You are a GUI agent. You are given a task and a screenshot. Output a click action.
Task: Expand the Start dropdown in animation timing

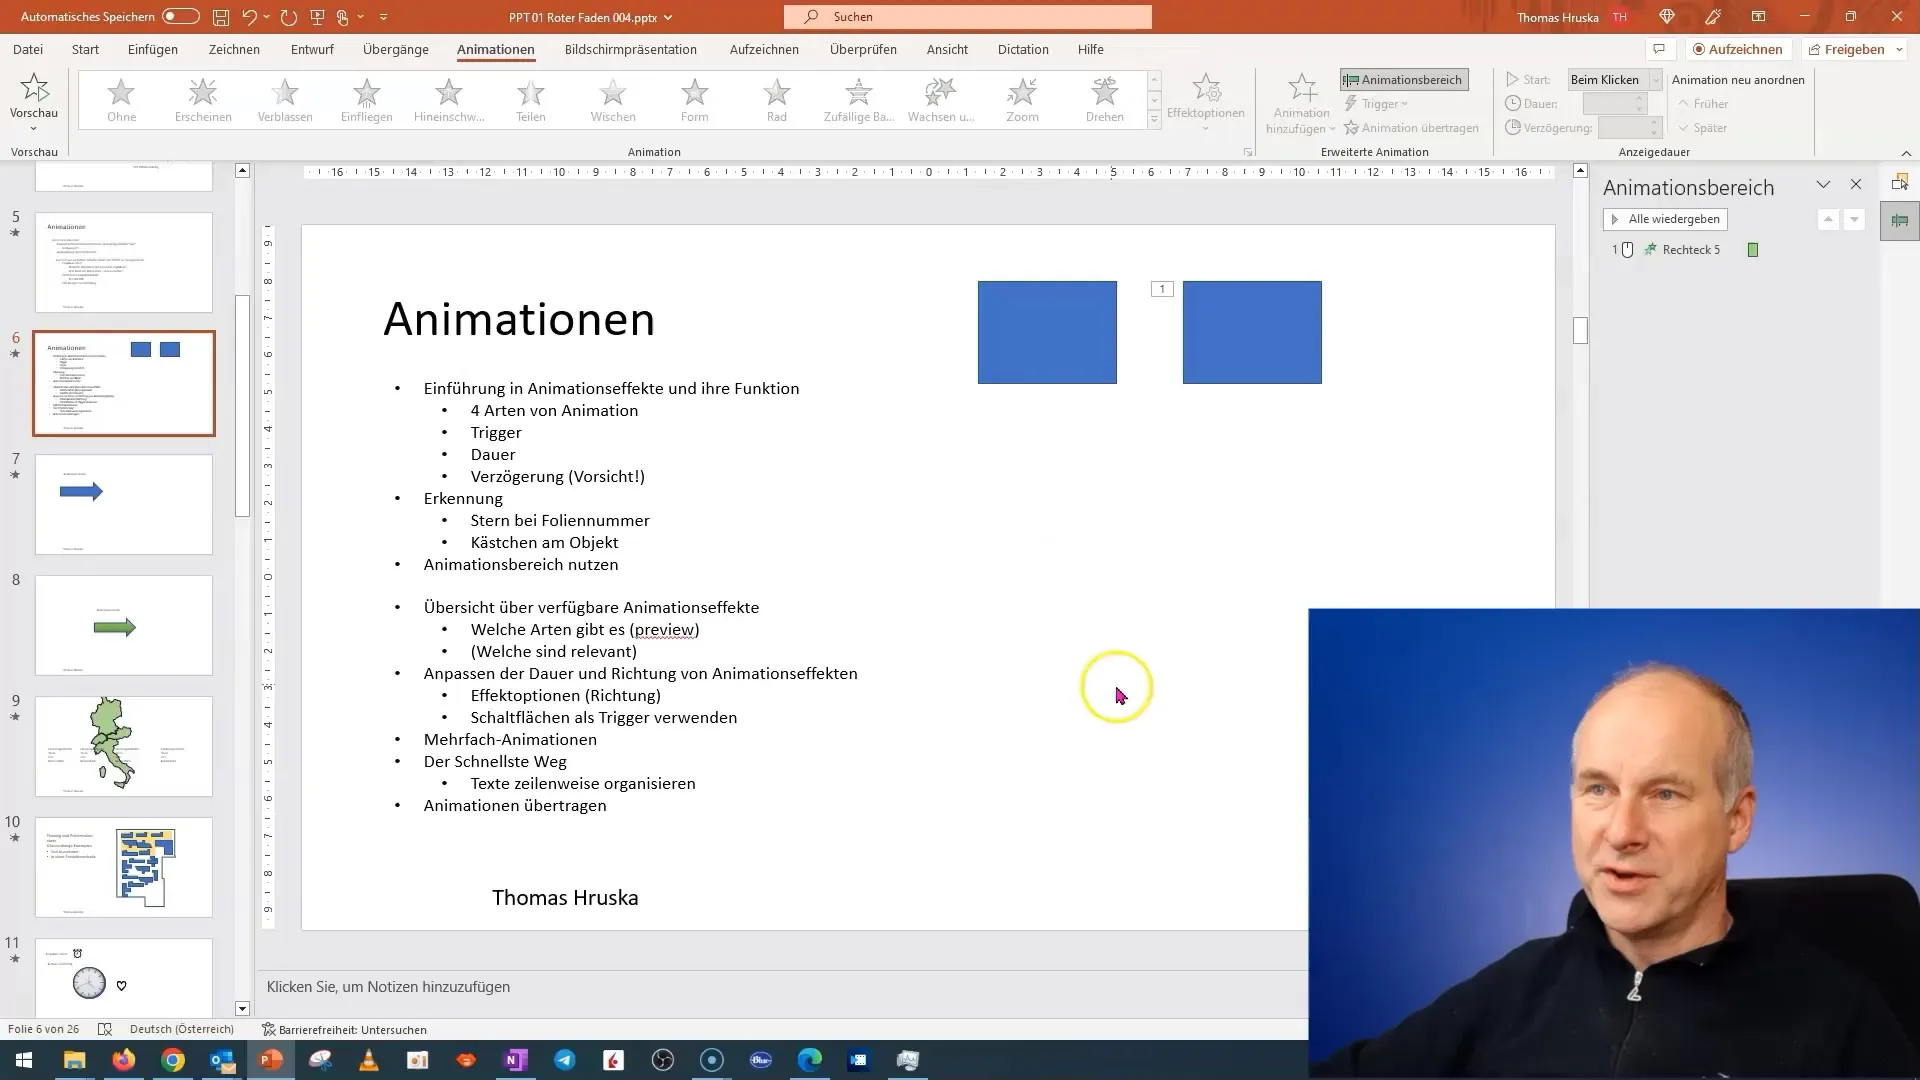(x=1652, y=79)
